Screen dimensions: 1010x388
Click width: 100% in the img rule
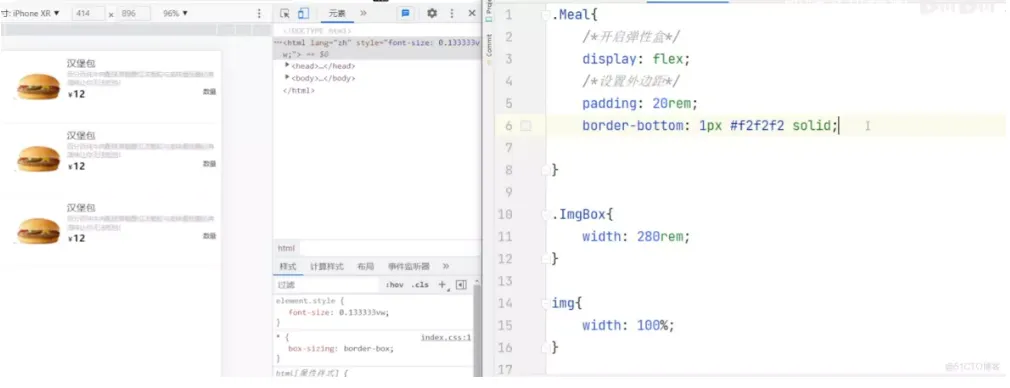(628, 325)
